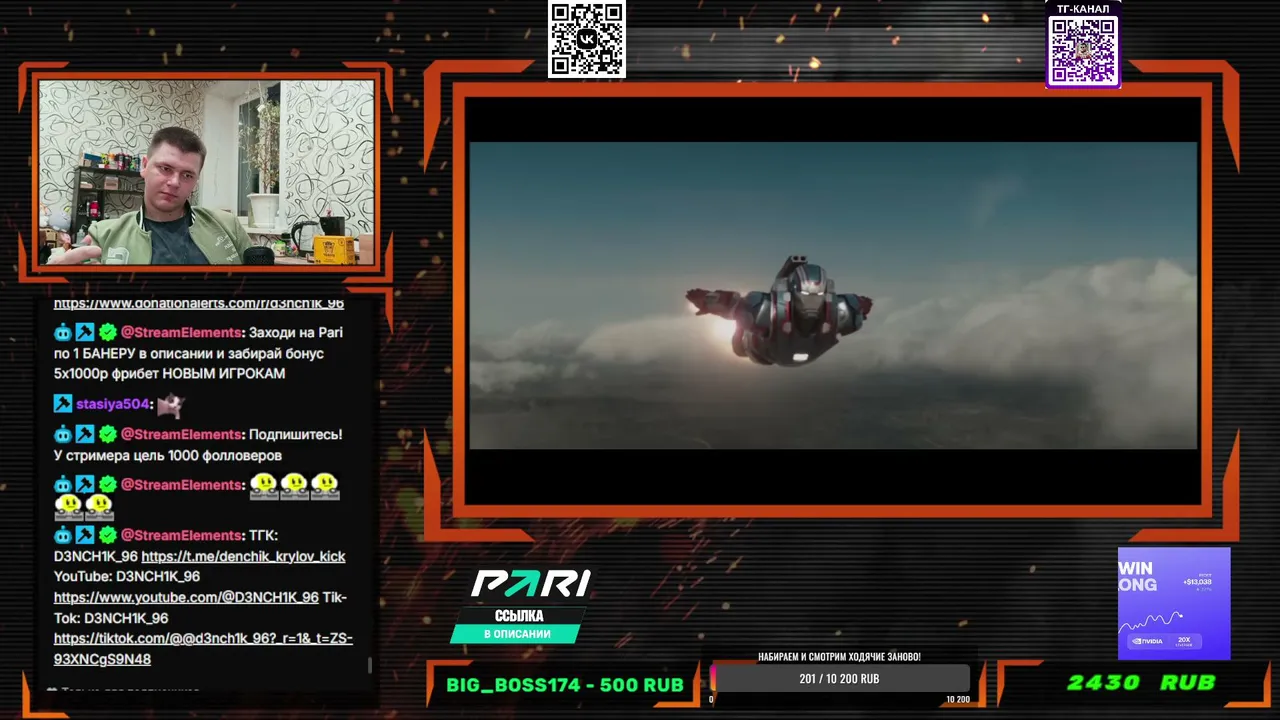
Task: Click the emote posted by stasiya504
Action: point(171,404)
